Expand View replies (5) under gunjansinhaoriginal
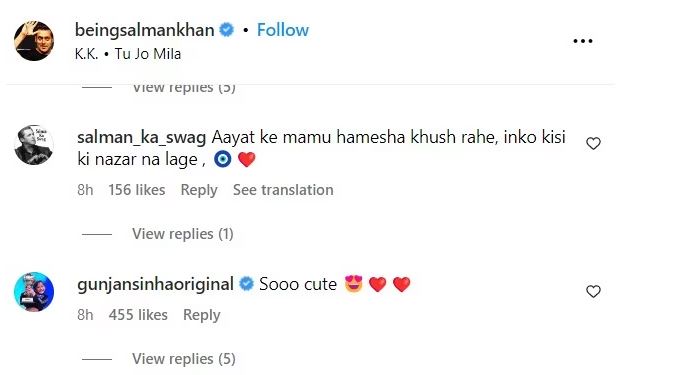The height and width of the screenshot is (375, 695). (184, 359)
